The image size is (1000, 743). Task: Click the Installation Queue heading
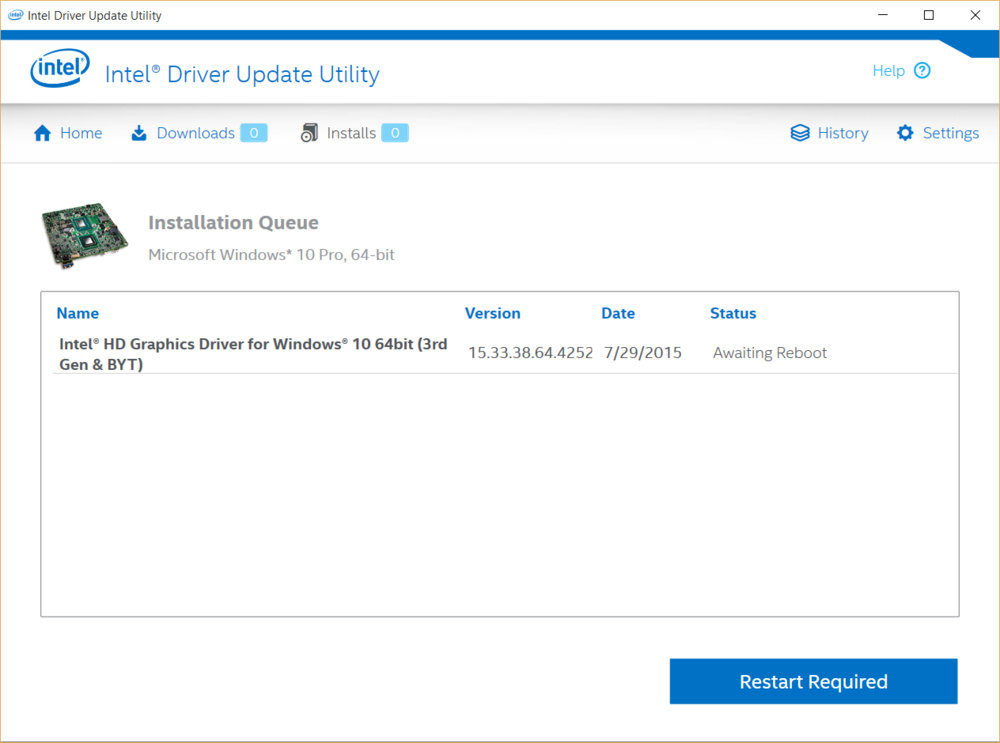tap(233, 223)
